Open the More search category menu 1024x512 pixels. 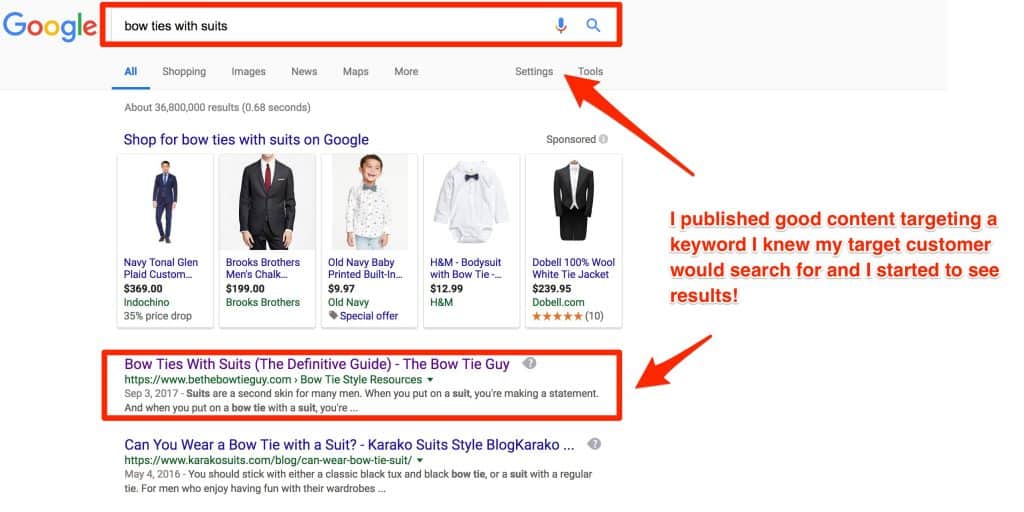(x=406, y=72)
